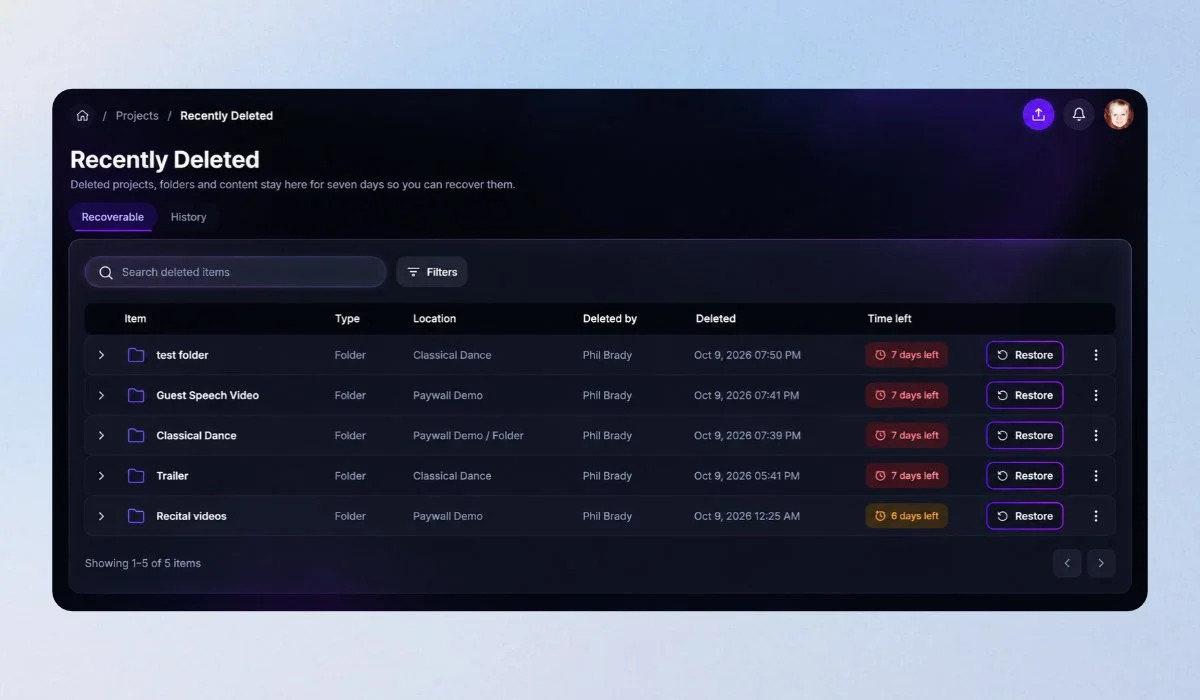The image size is (1200, 700).
Task: Click 7 days left badge for test folder
Action: click(907, 355)
